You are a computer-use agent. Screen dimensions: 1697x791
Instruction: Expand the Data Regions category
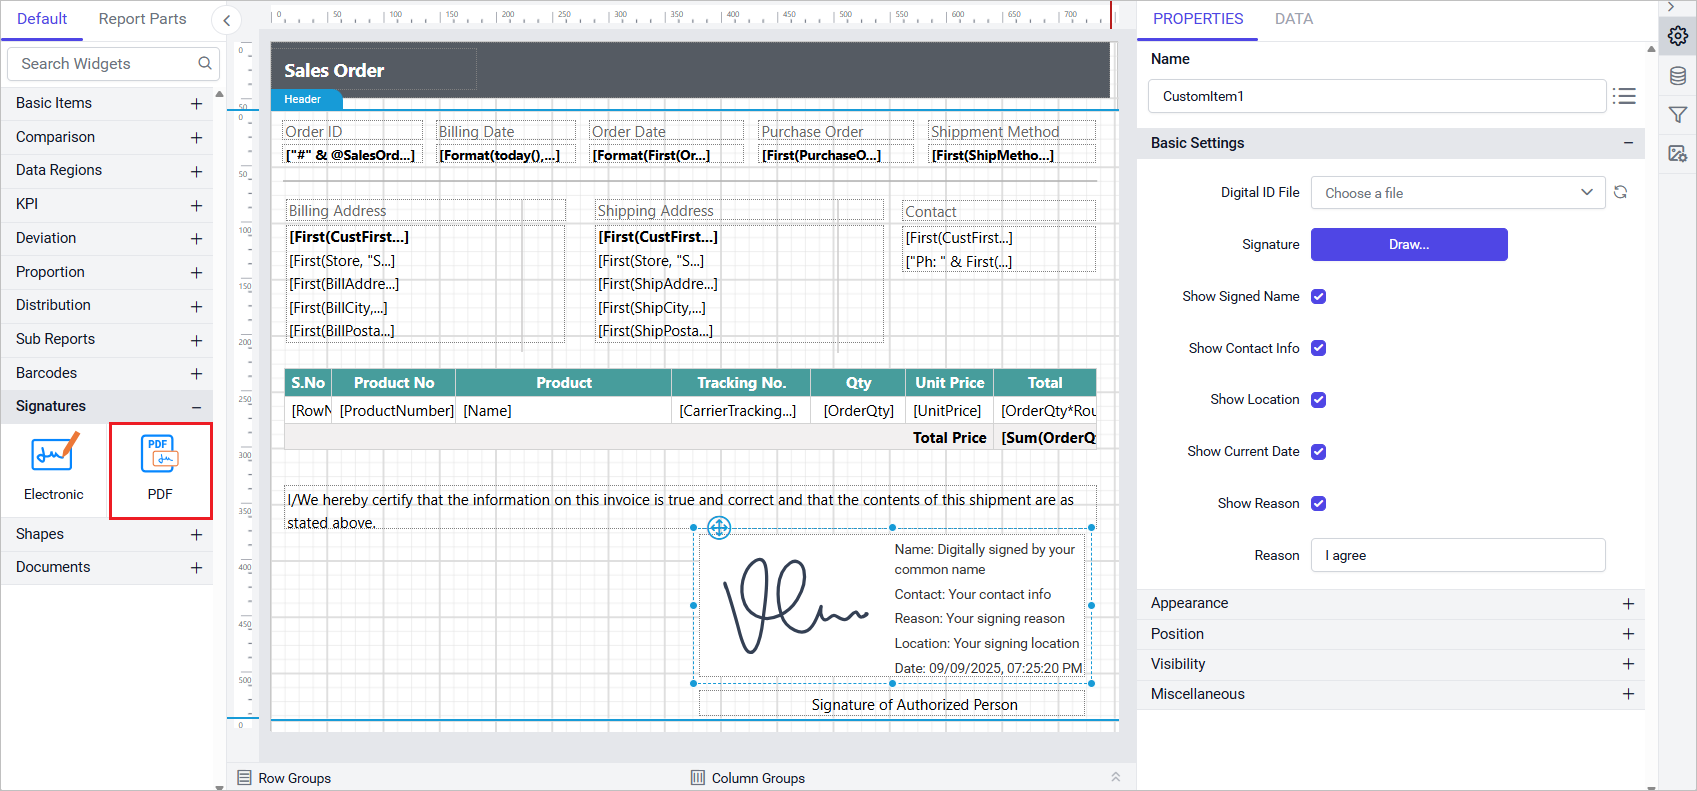(197, 171)
